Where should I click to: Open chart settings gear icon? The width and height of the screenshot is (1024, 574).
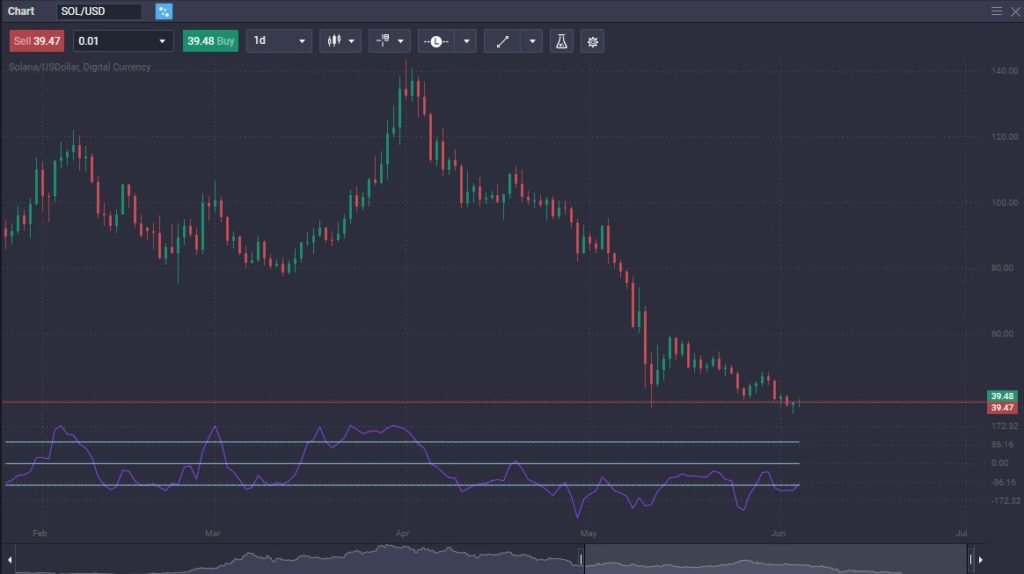coord(593,41)
